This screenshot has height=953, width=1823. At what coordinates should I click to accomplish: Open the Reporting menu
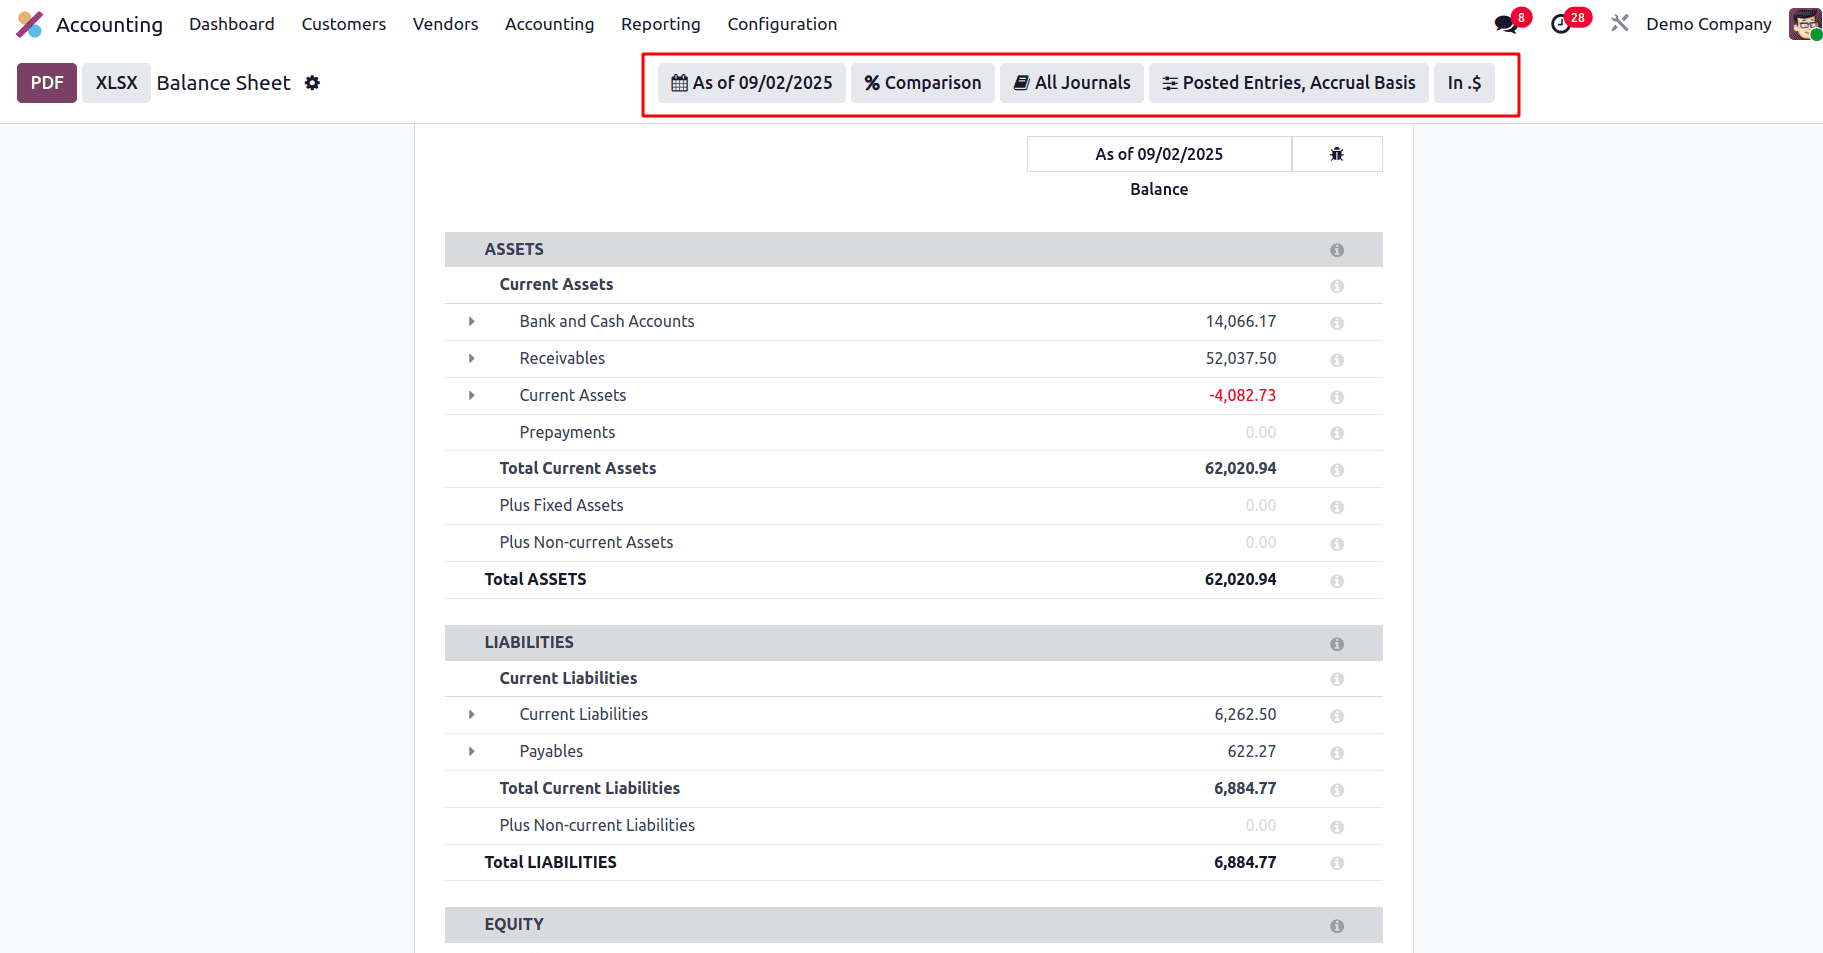660,23
